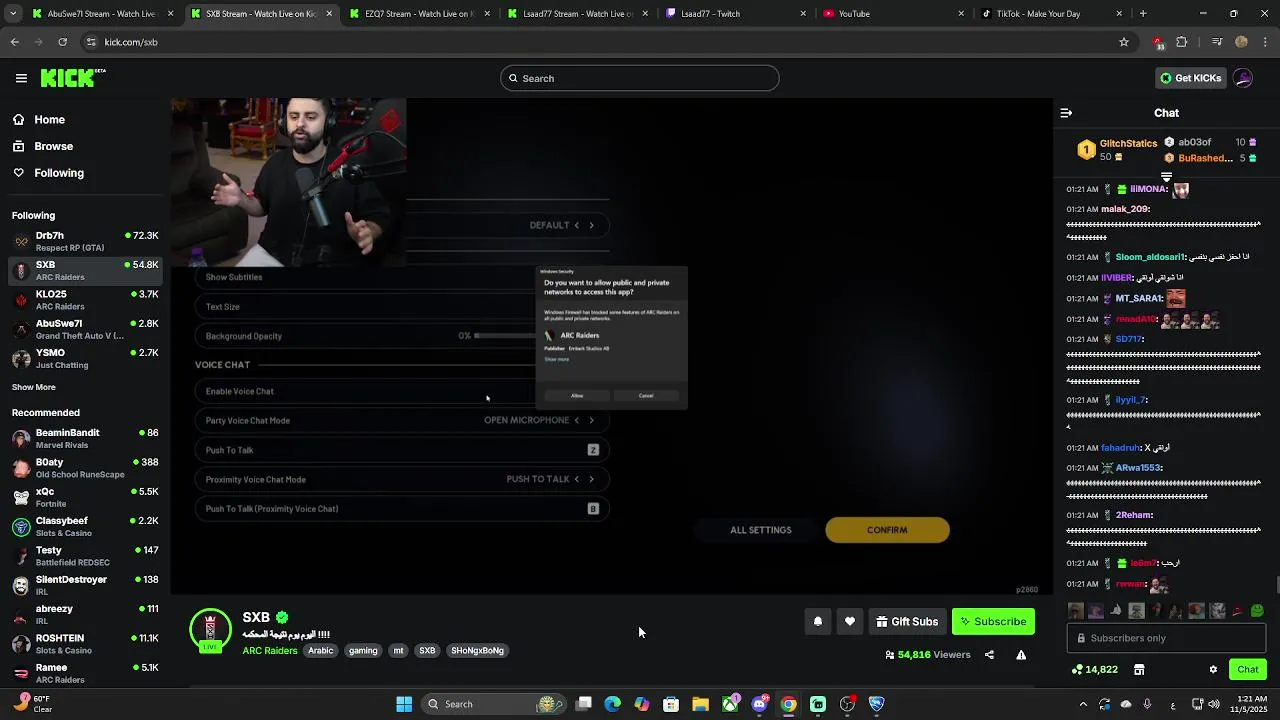Screen dimensions: 1280x720
Task: Click chat panel vertical scrollbar
Action: [1276, 585]
